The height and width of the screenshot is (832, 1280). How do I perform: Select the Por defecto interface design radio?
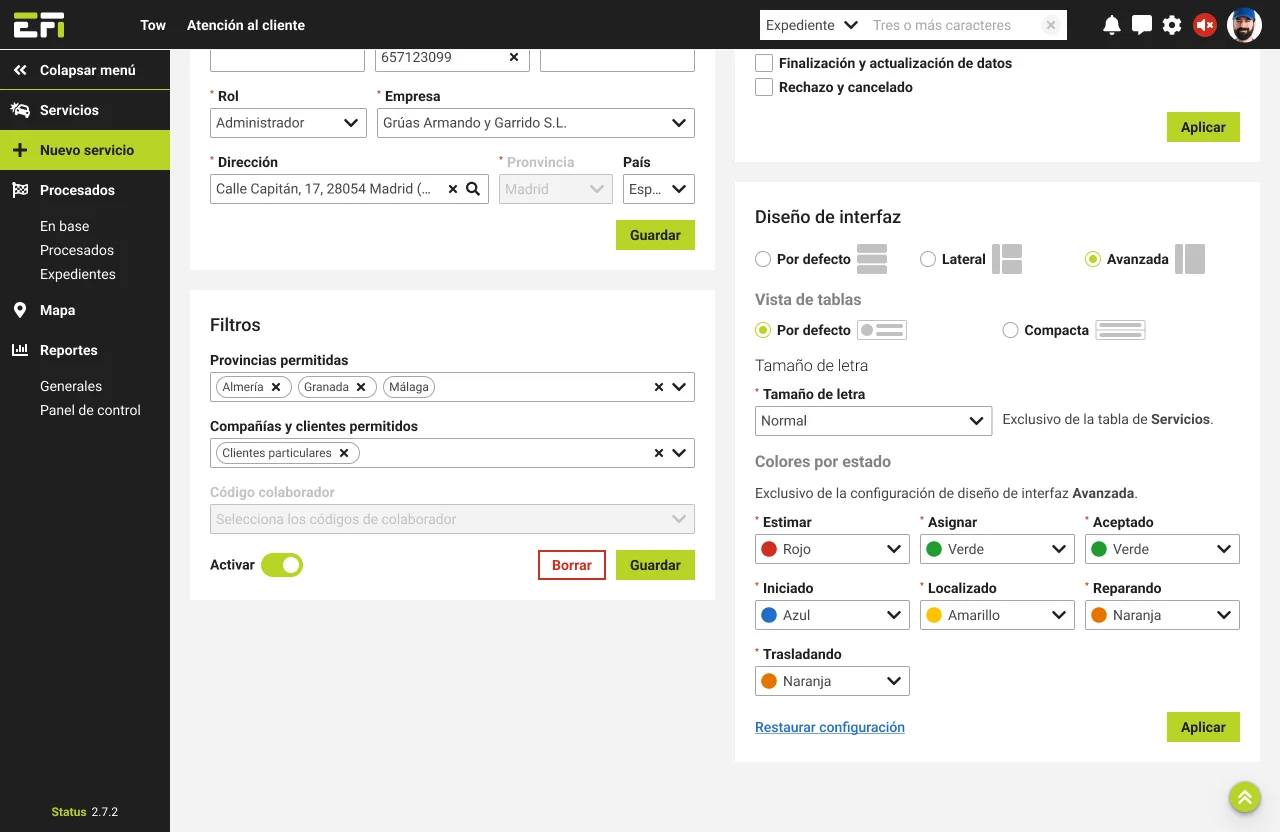point(763,259)
